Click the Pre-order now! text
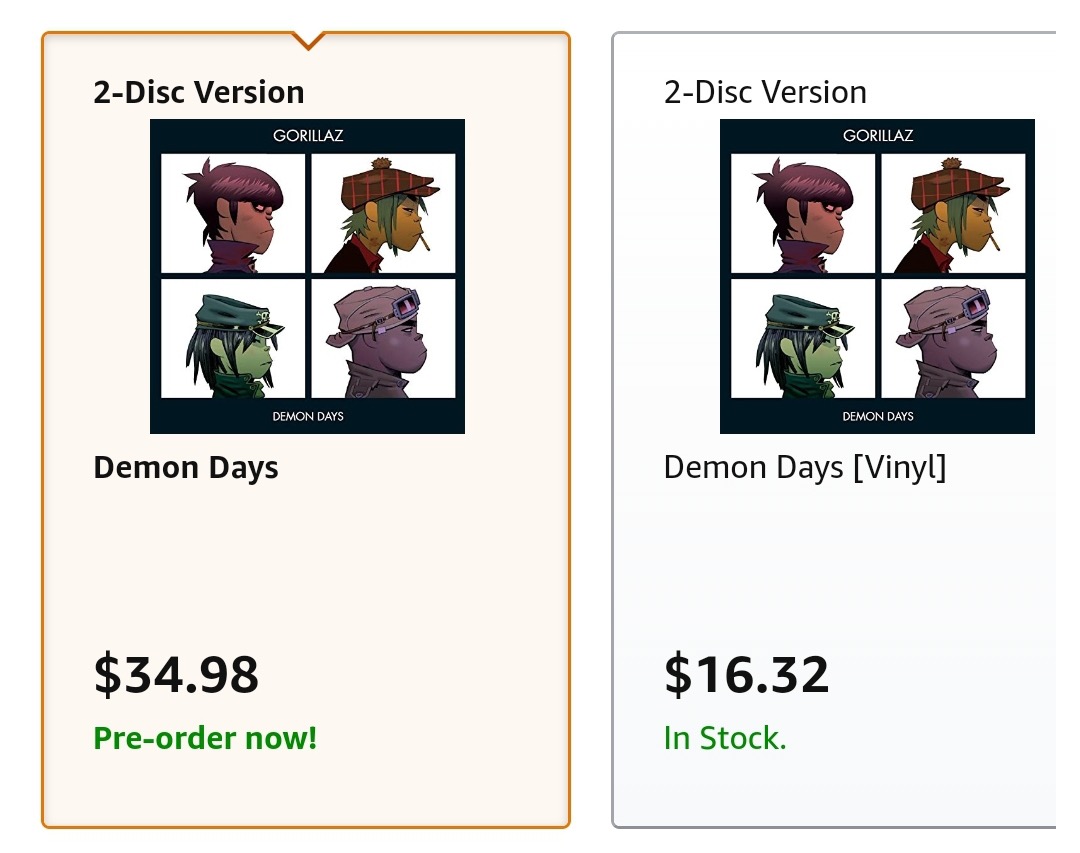This screenshot has width=1080, height=853. (205, 739)
